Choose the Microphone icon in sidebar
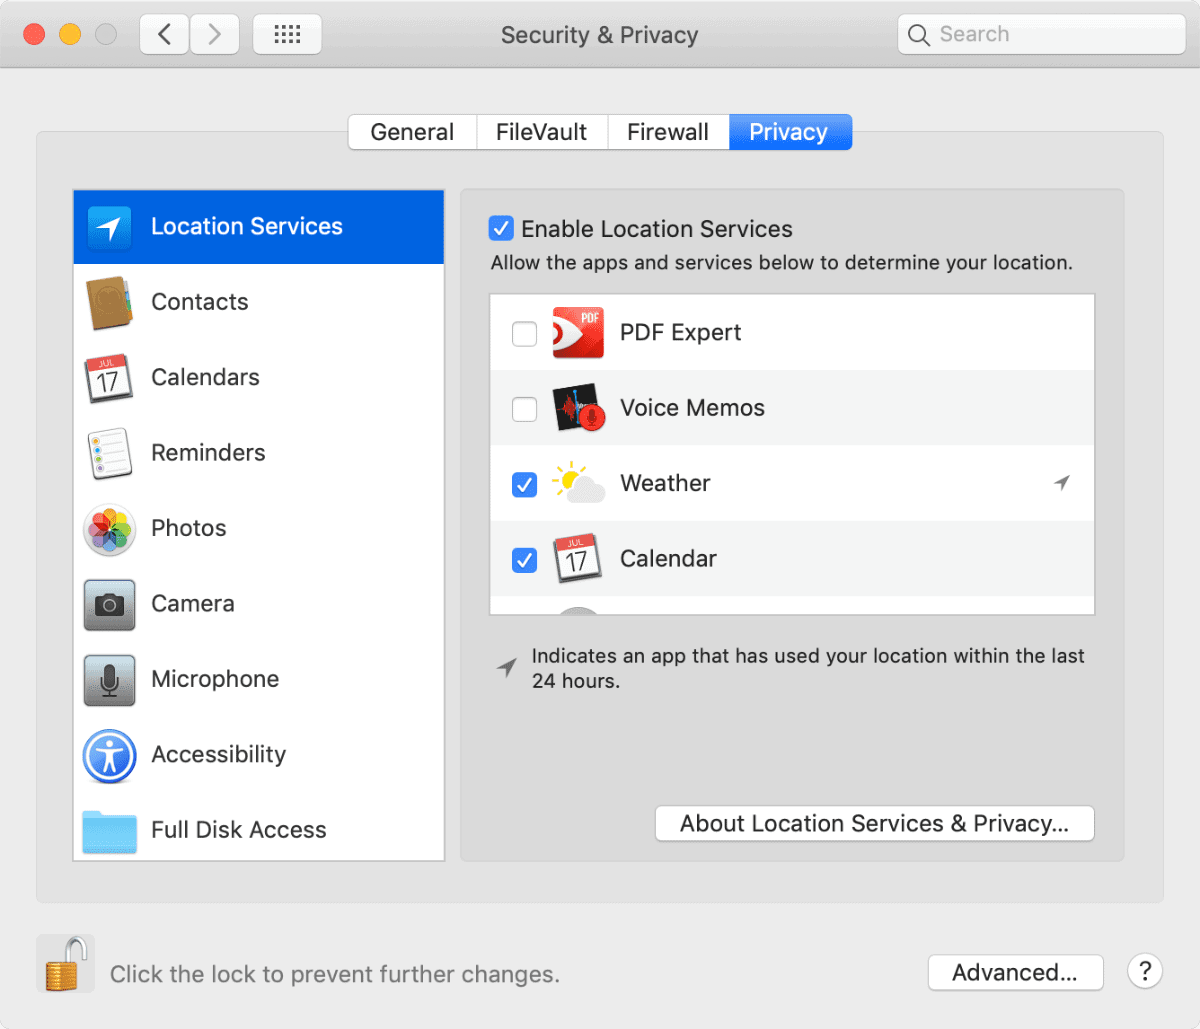1200x1029 pixels. tap(109, 680)
